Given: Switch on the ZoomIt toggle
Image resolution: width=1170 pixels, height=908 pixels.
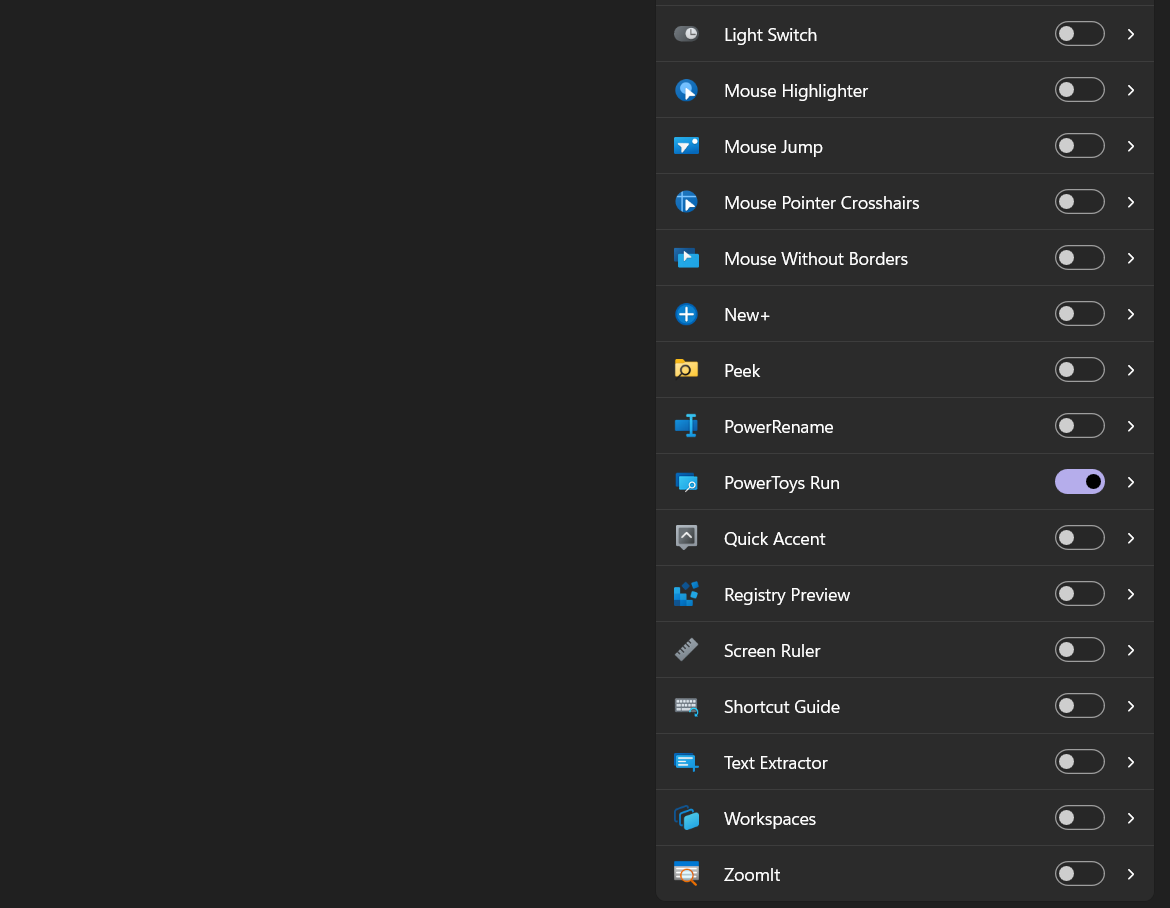Looking at the screenshot, I should (x=1079, y=873).
